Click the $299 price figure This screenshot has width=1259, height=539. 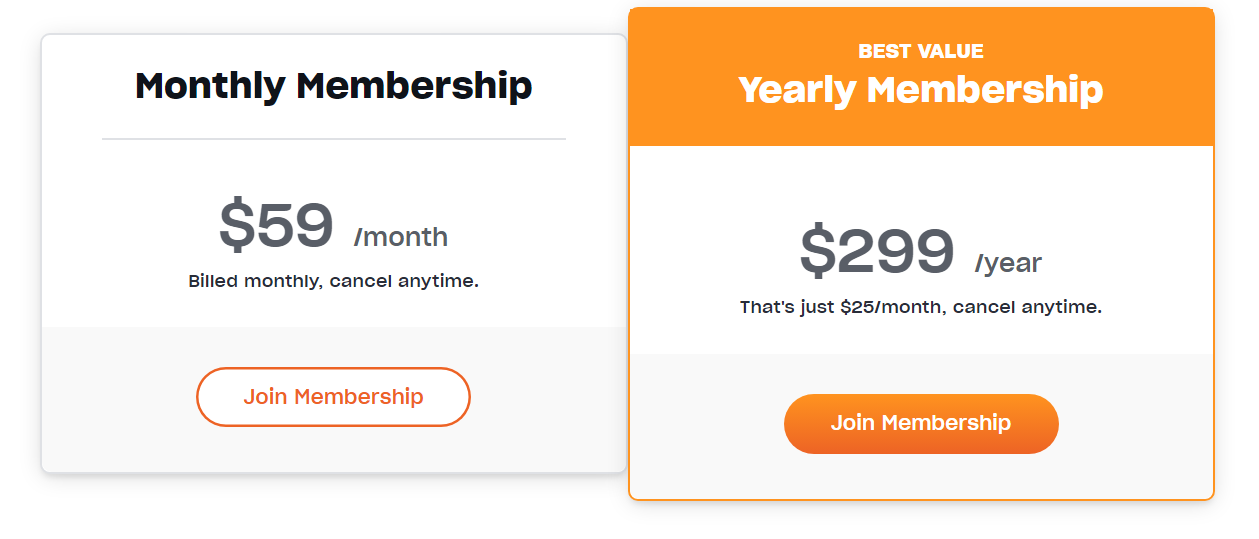(877, 251)
